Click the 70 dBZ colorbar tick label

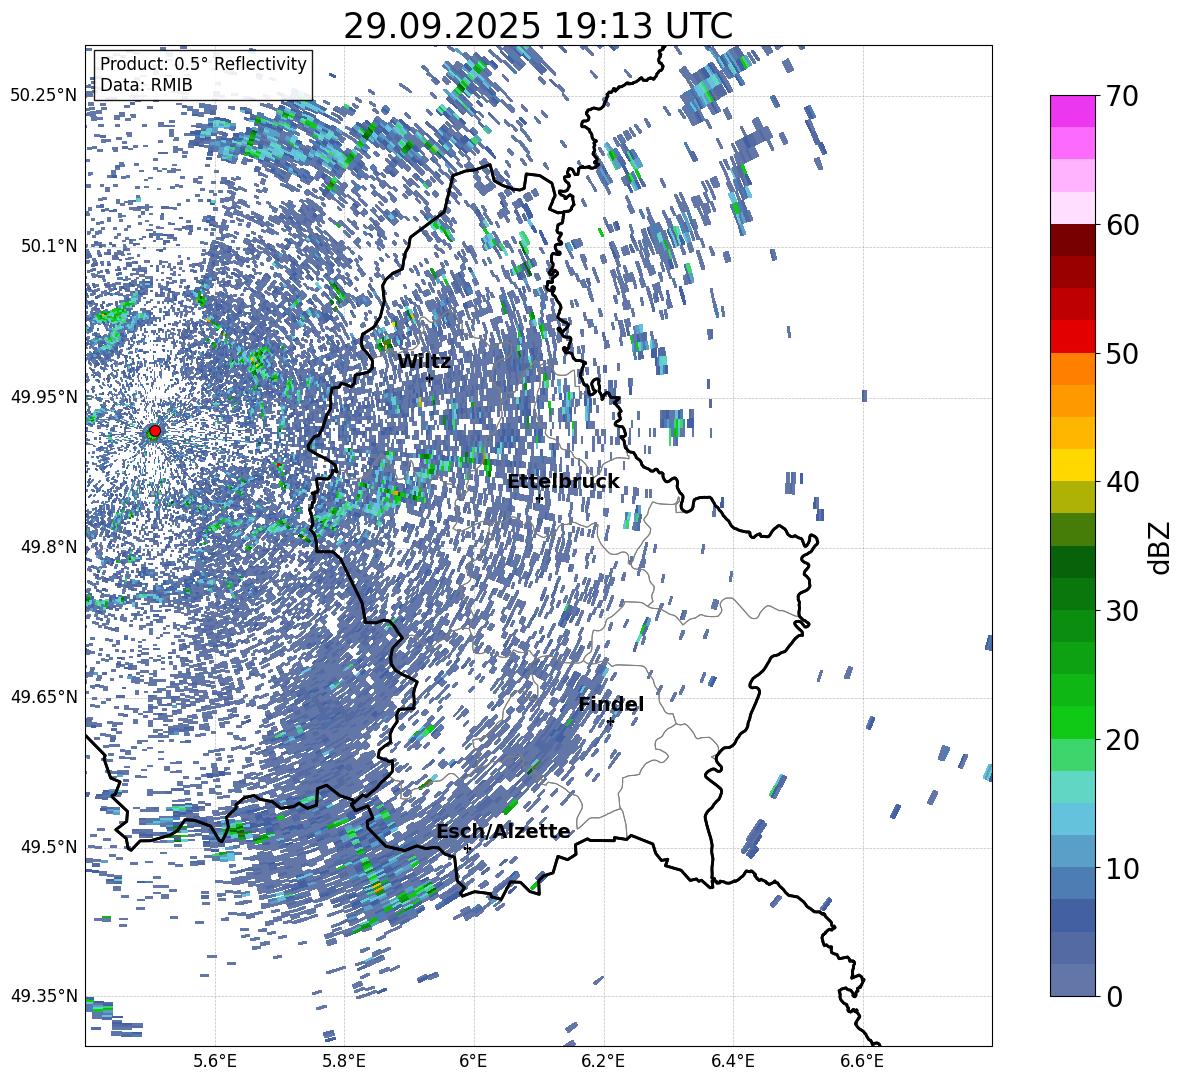pyautogui.click(x=1122, y=96)
